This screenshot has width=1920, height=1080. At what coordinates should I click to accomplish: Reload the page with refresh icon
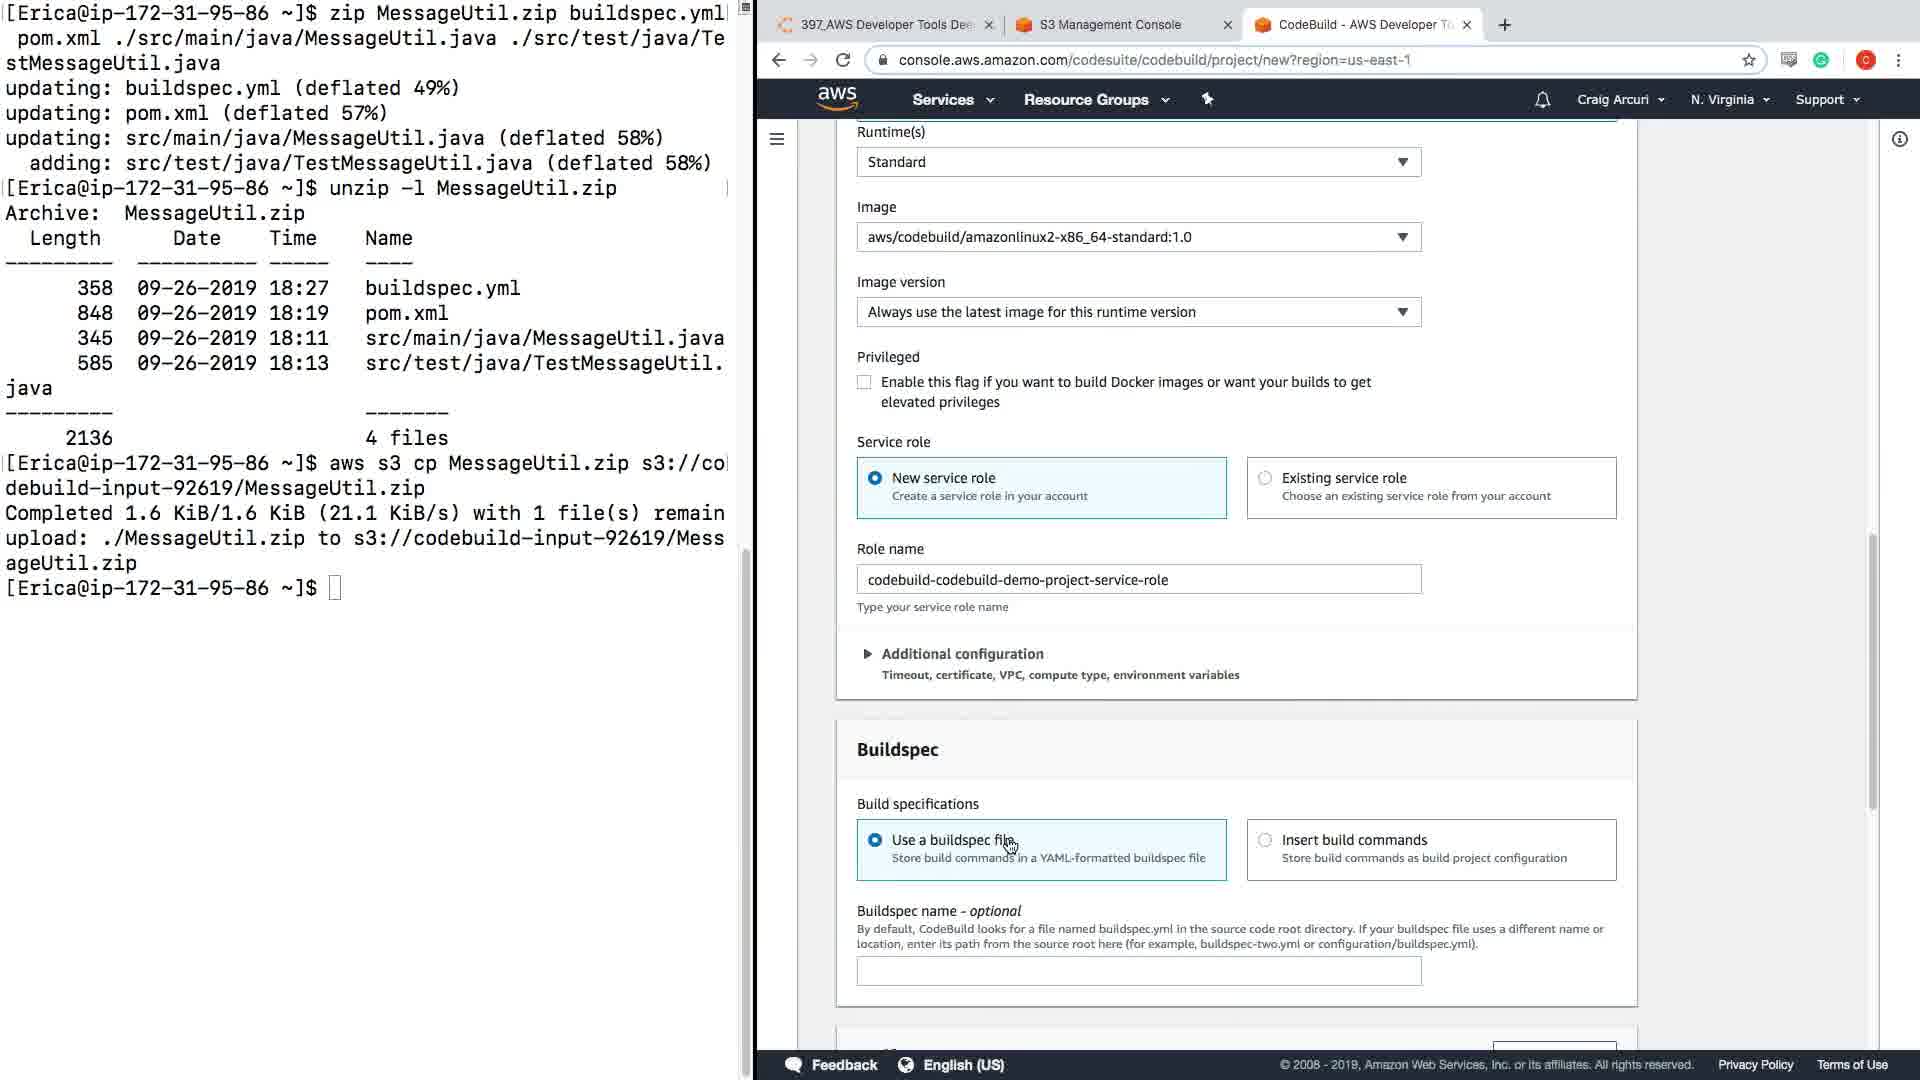point(843,60)
